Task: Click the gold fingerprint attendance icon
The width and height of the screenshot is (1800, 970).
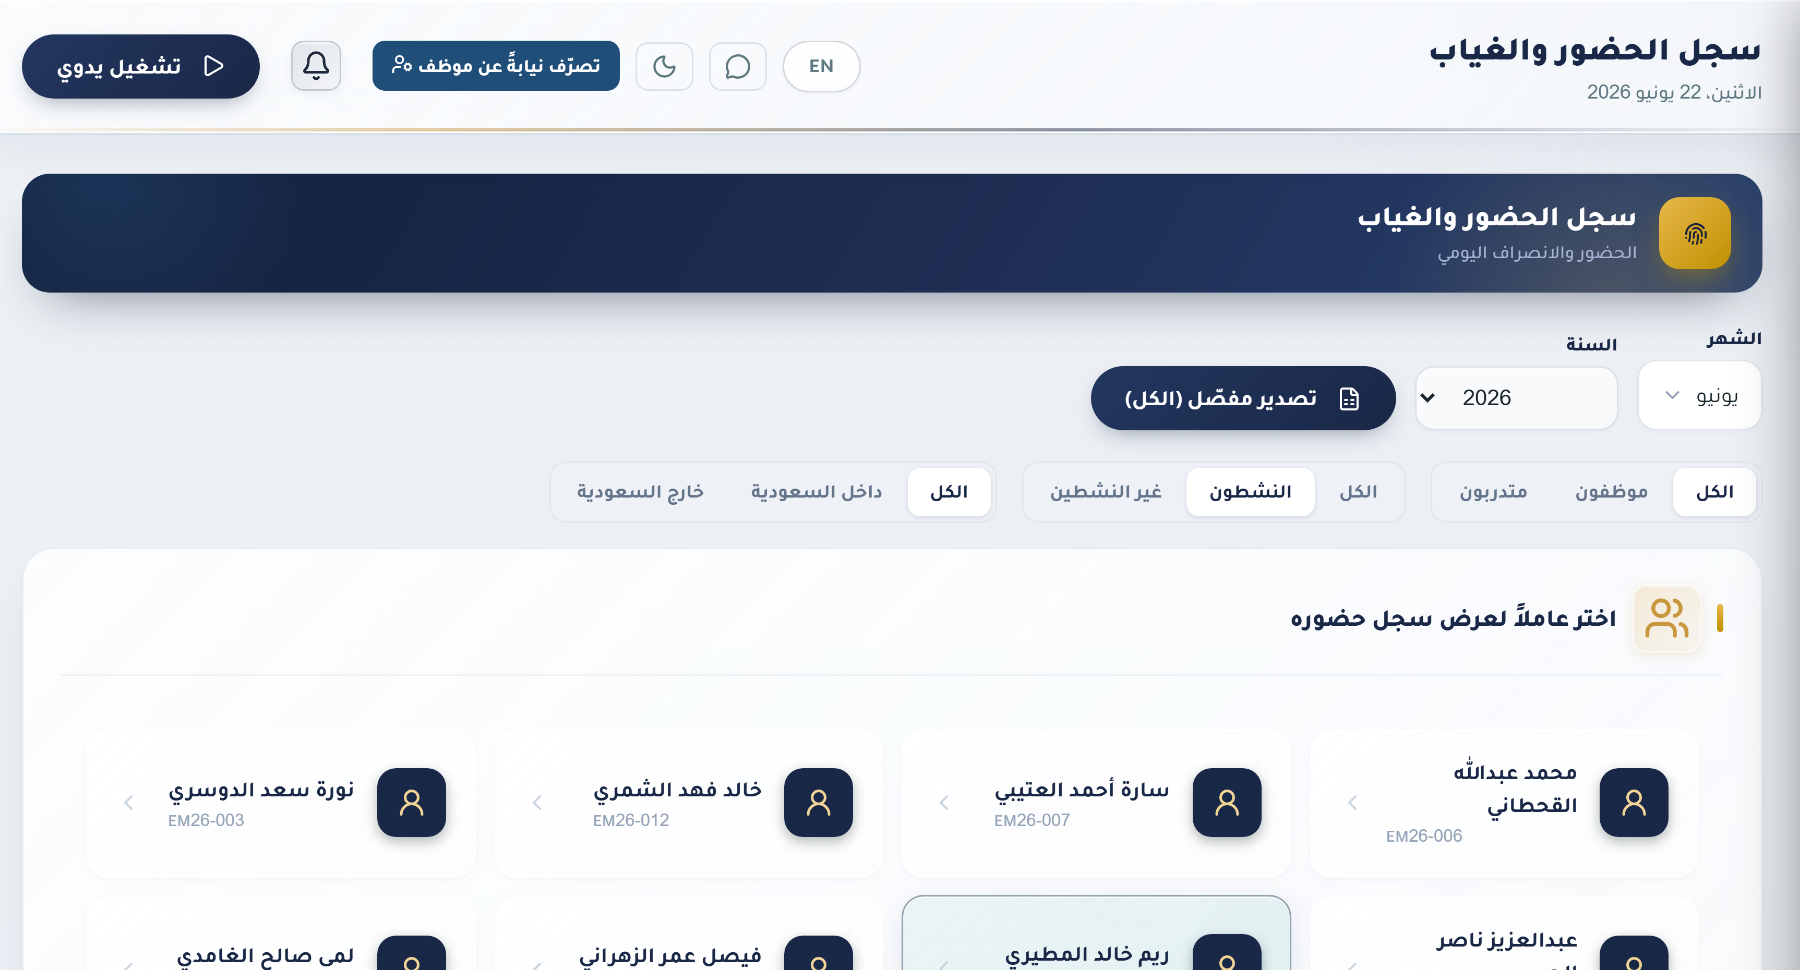Action: (1695, 233)
